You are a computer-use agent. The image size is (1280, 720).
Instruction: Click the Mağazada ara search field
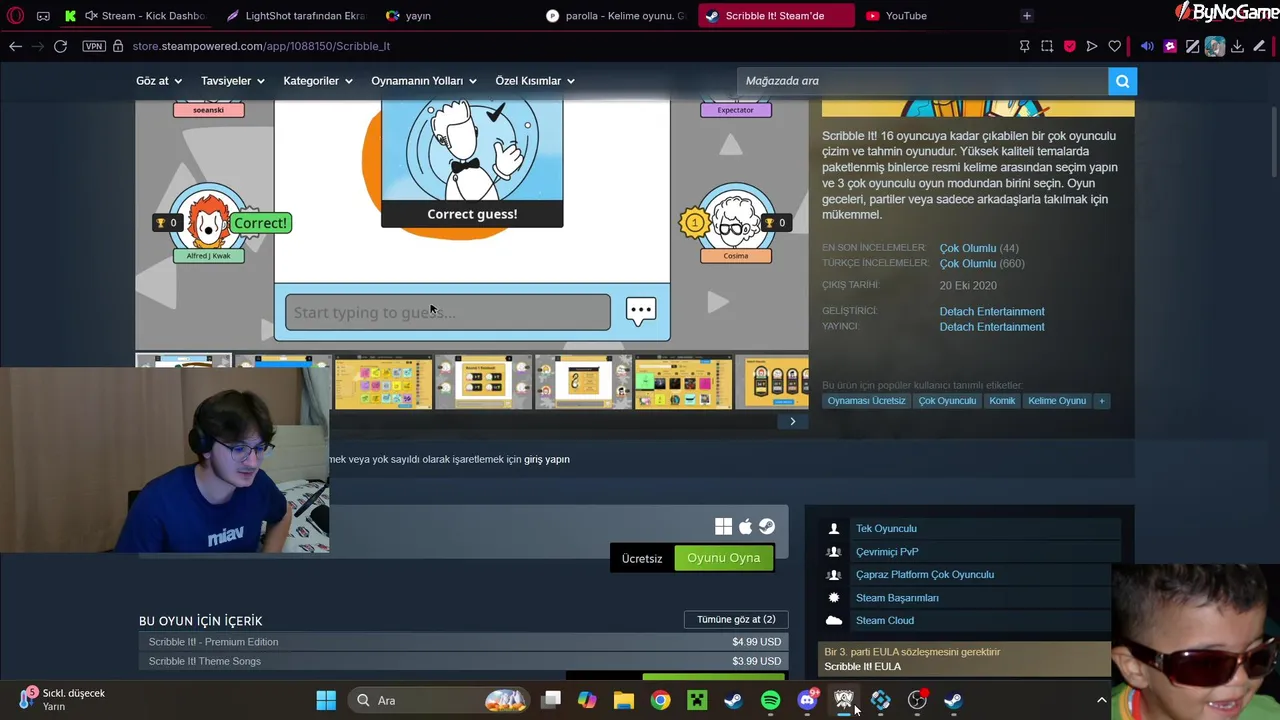pos(922,81)
